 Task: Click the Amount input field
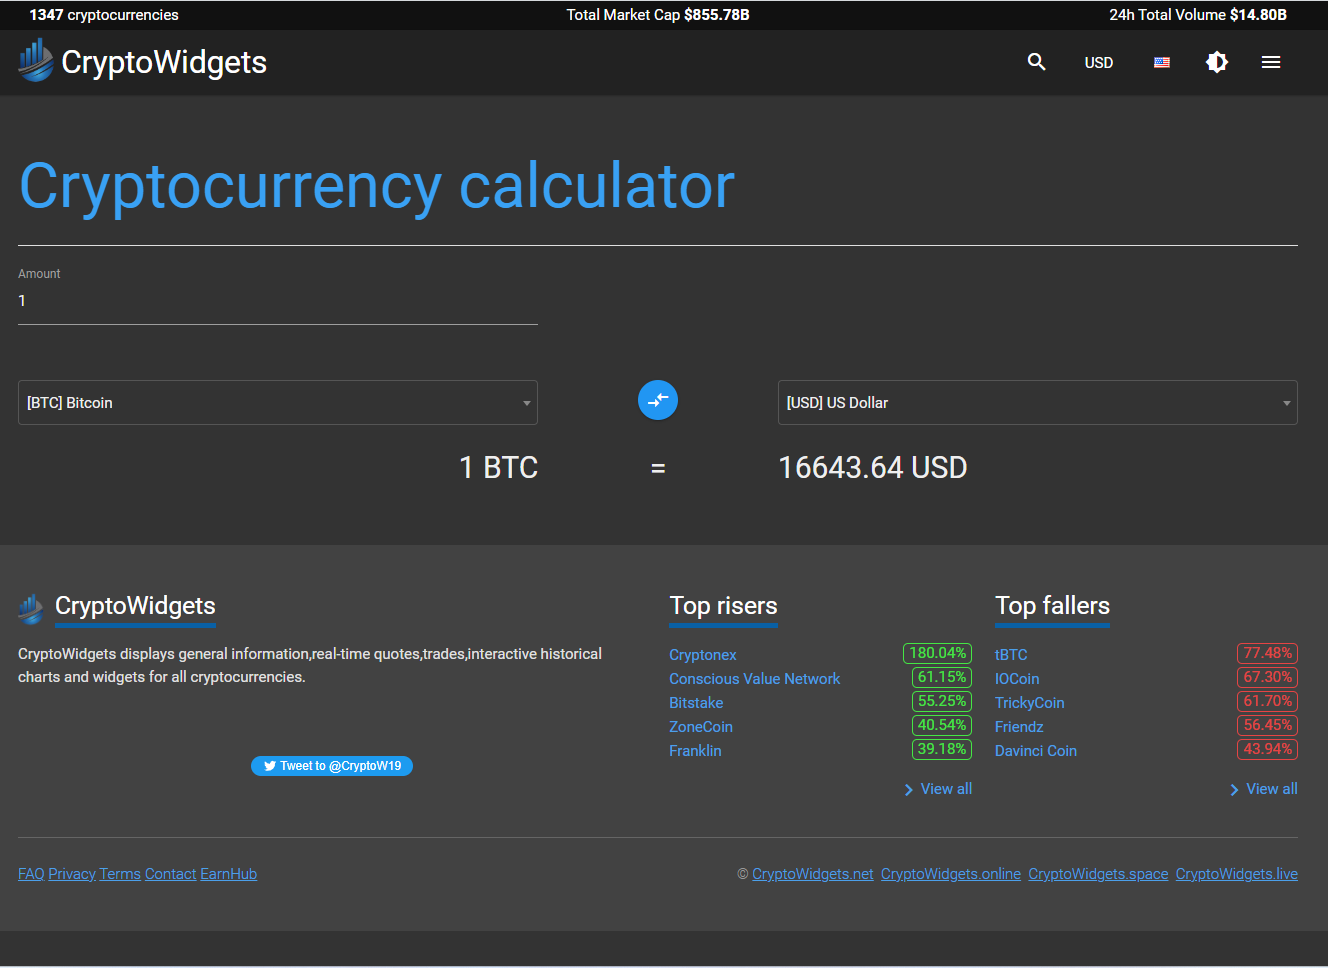click(x=277, y=301)
